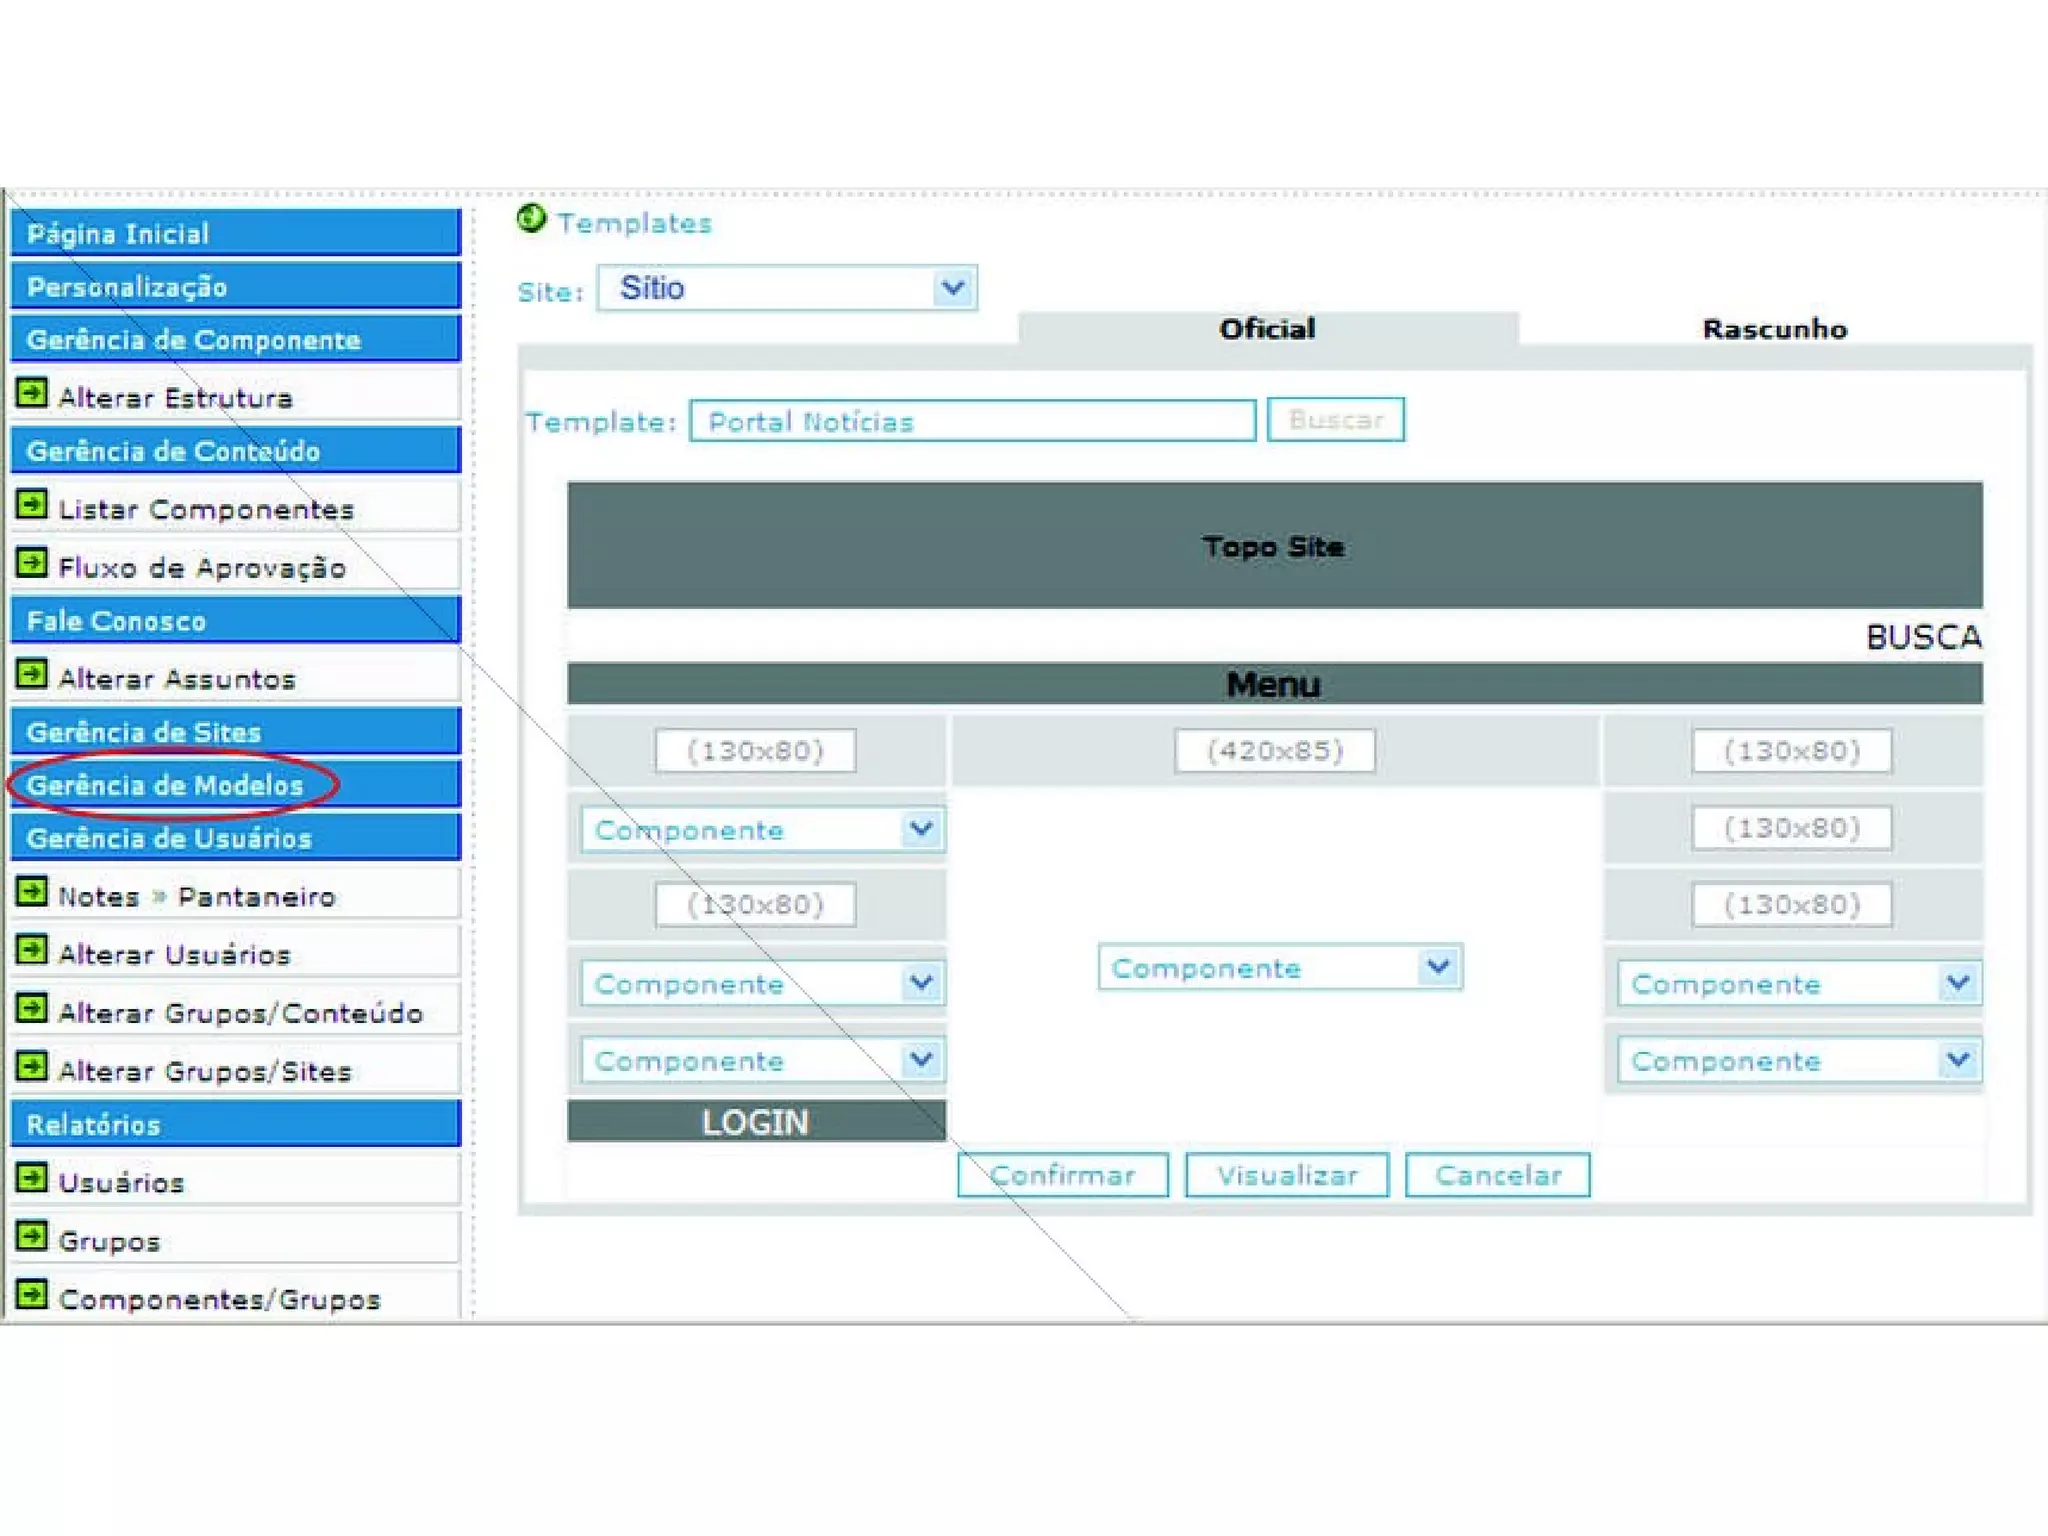Click arrow icon beside Componentes/Grupos
The height and width of the screenshot is (1536, 2048).
pyautogui.click(x=32, y=1295)
